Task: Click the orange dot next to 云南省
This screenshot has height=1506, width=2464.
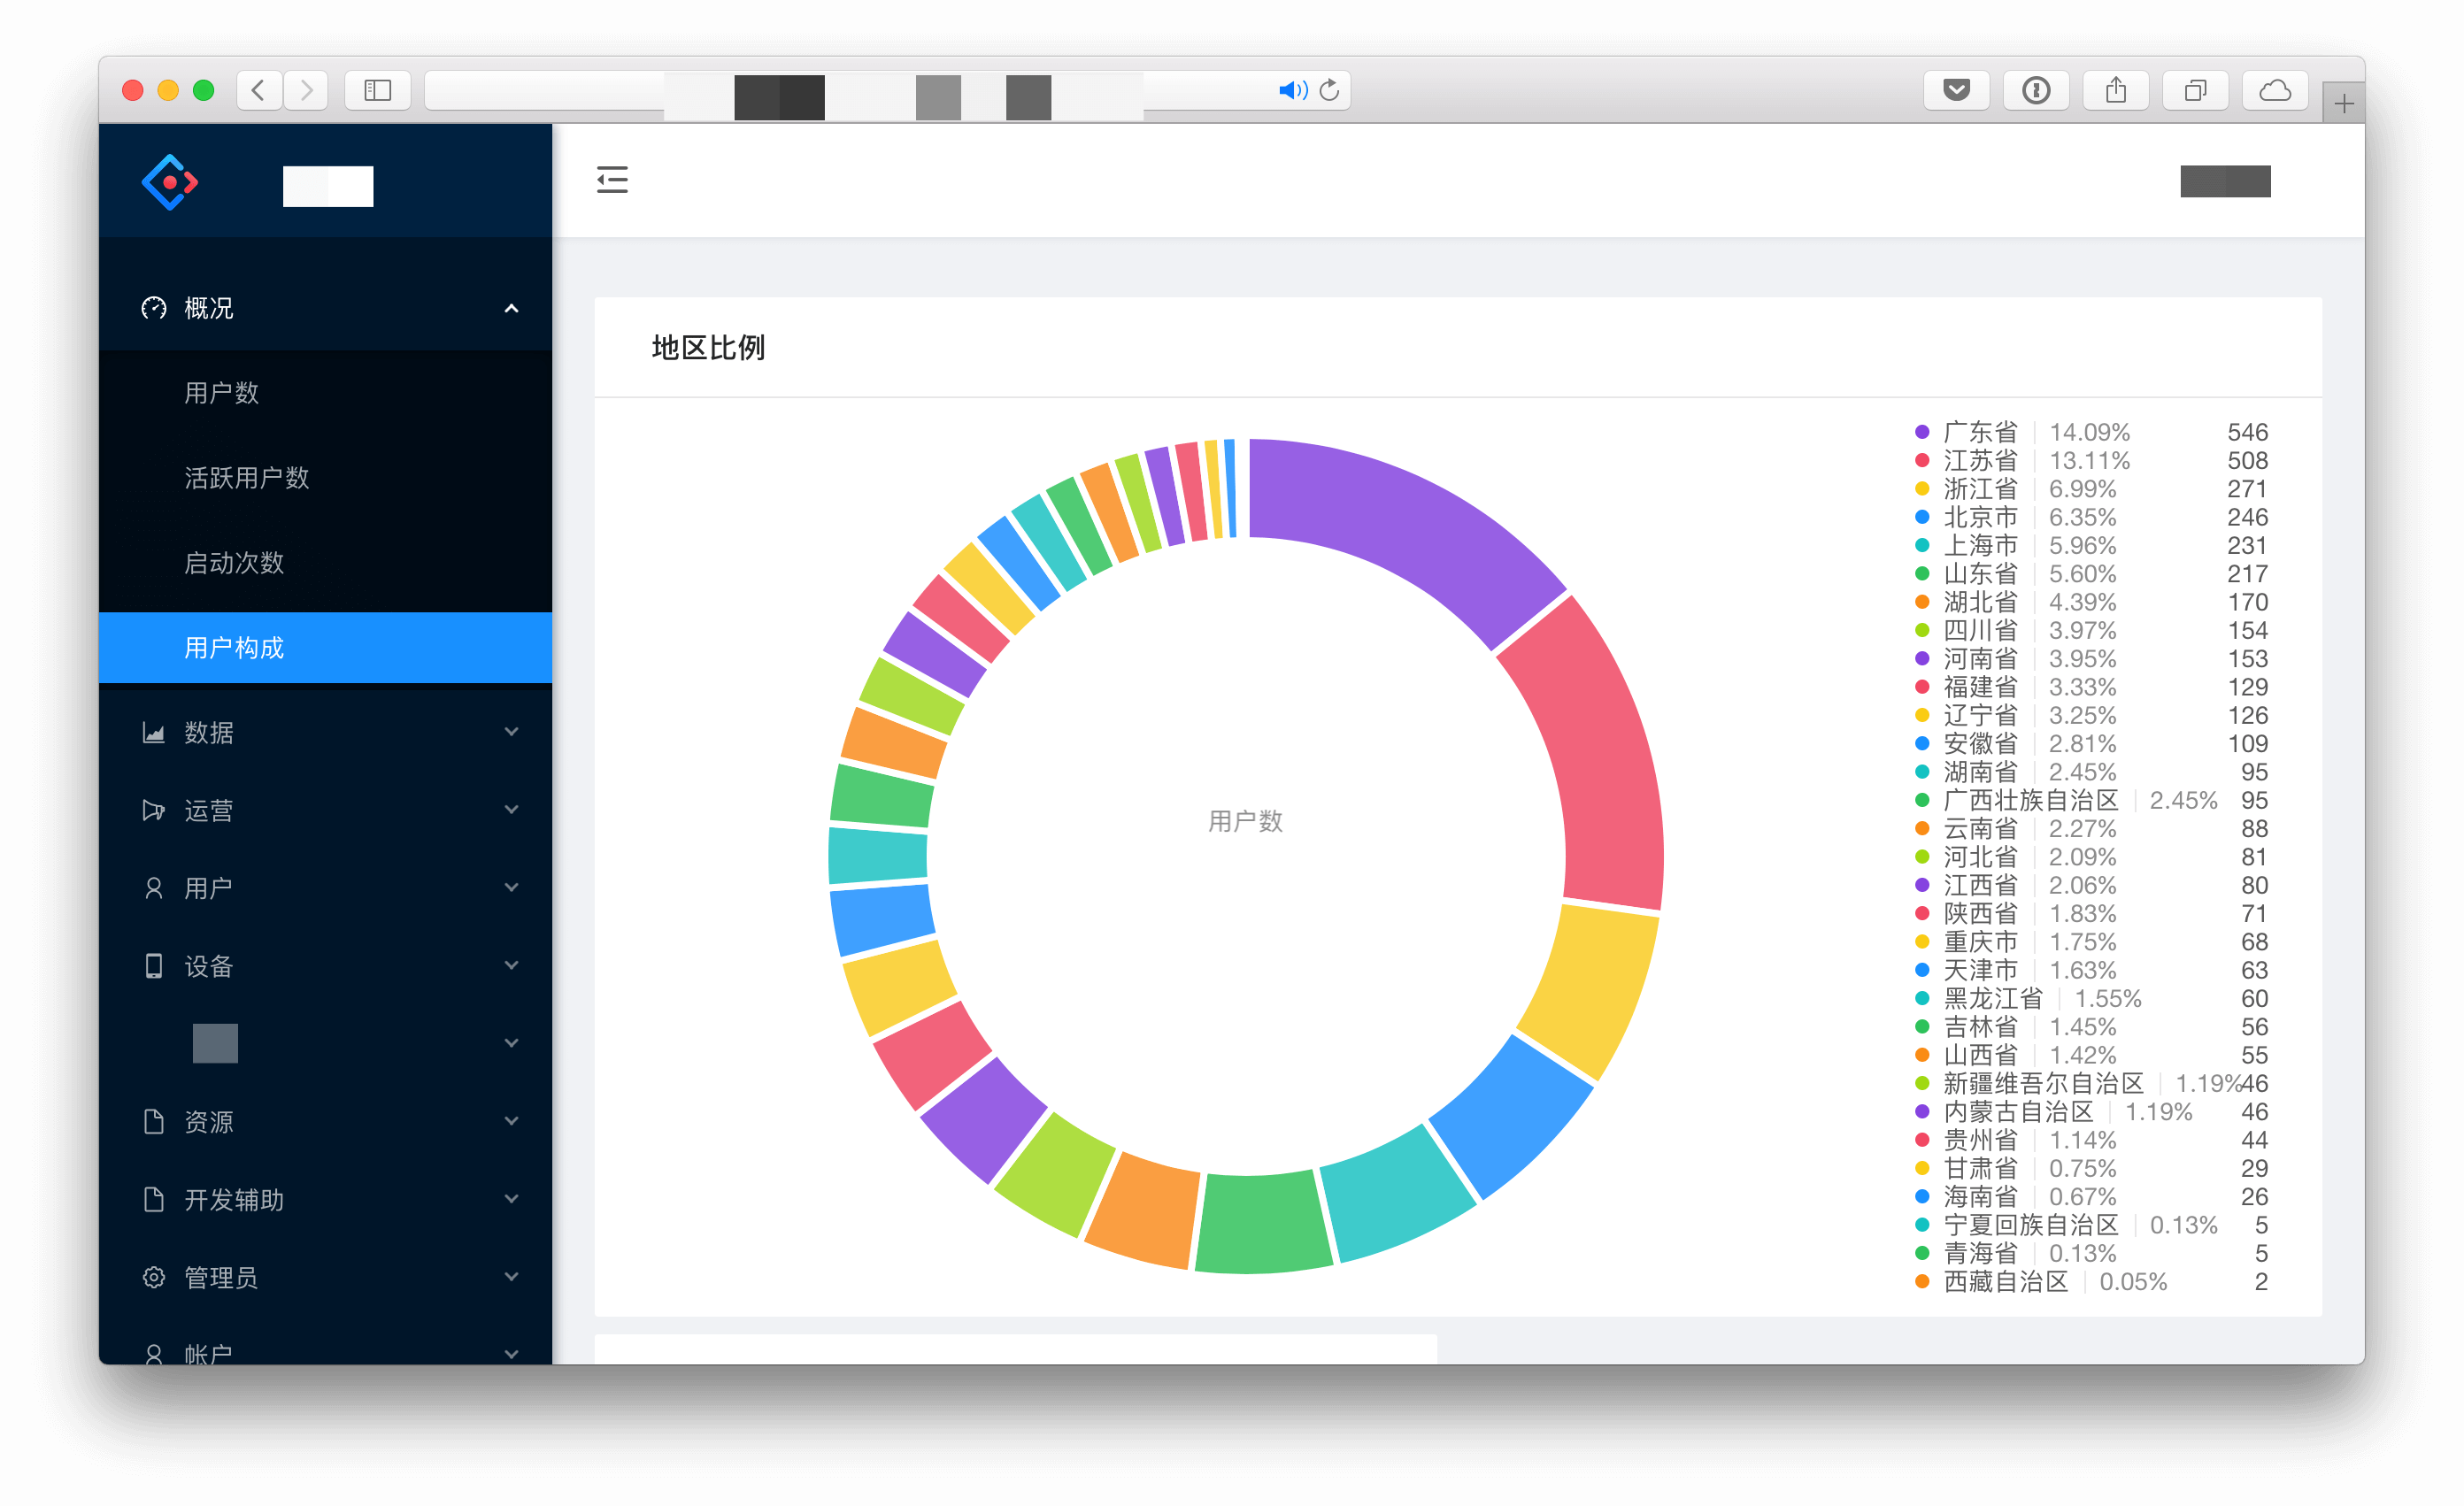Action: click(x=1922, y=829)
